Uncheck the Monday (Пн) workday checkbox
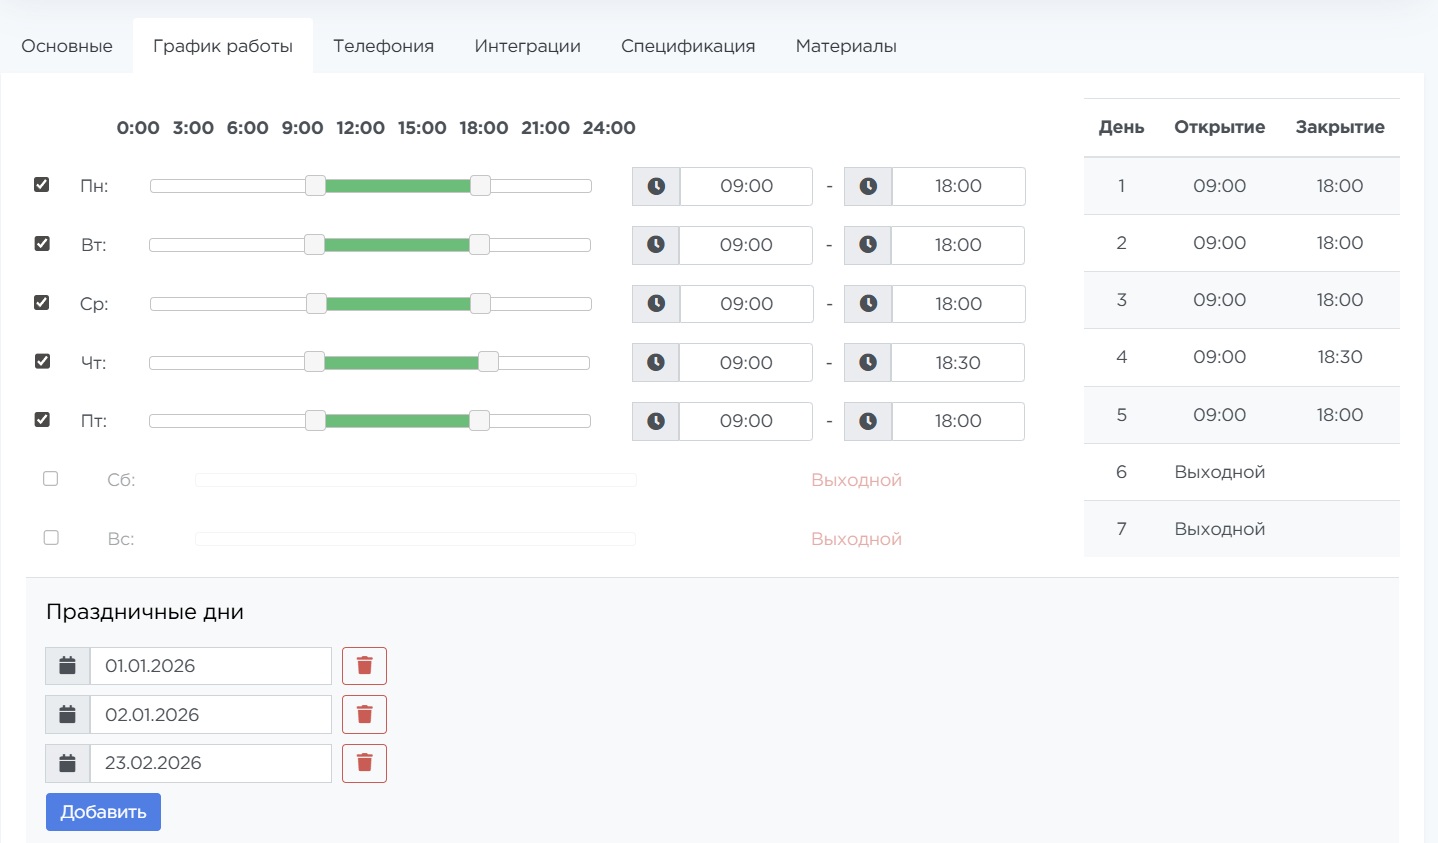 (x=42, y=185)
